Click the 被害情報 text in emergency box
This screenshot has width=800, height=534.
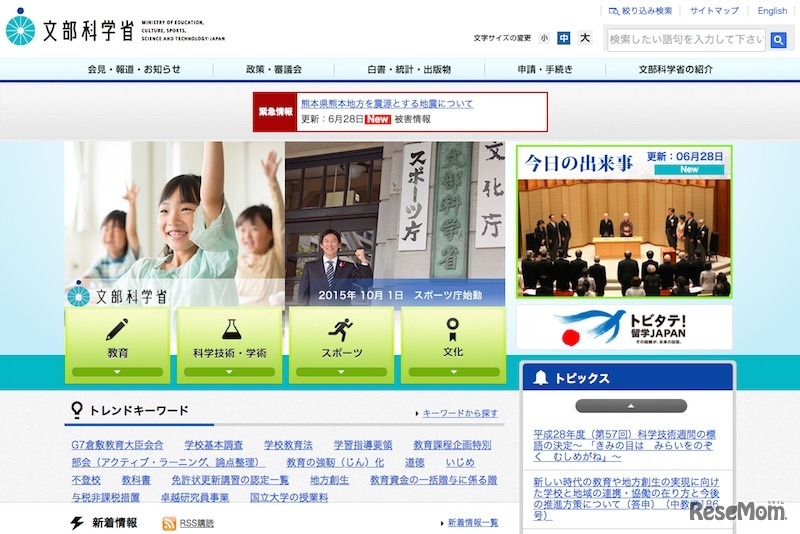[412, 119]
